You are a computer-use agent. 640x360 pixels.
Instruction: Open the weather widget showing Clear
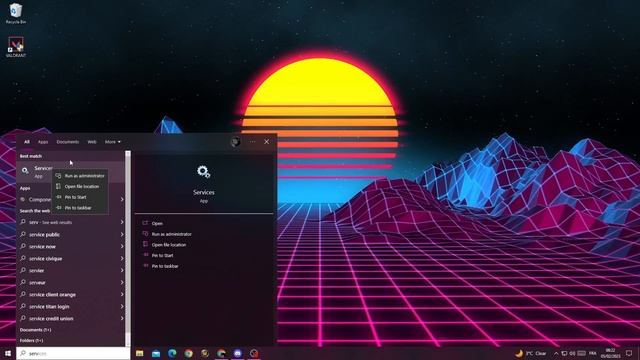(531, 353)
